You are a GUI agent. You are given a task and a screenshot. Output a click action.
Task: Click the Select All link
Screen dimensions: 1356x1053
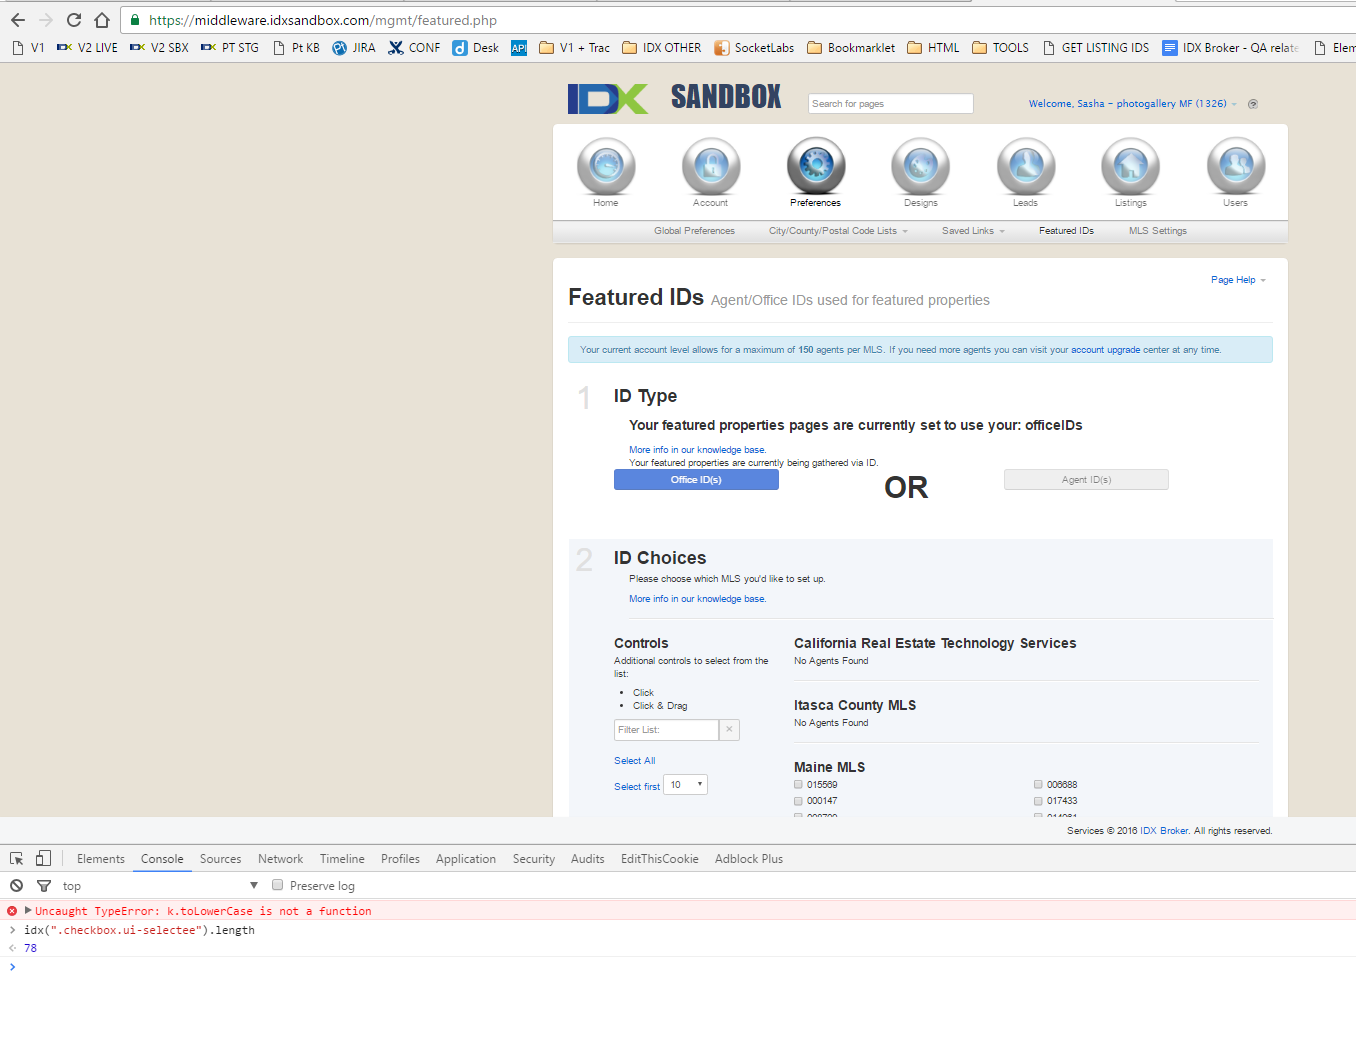click(635, 761)
